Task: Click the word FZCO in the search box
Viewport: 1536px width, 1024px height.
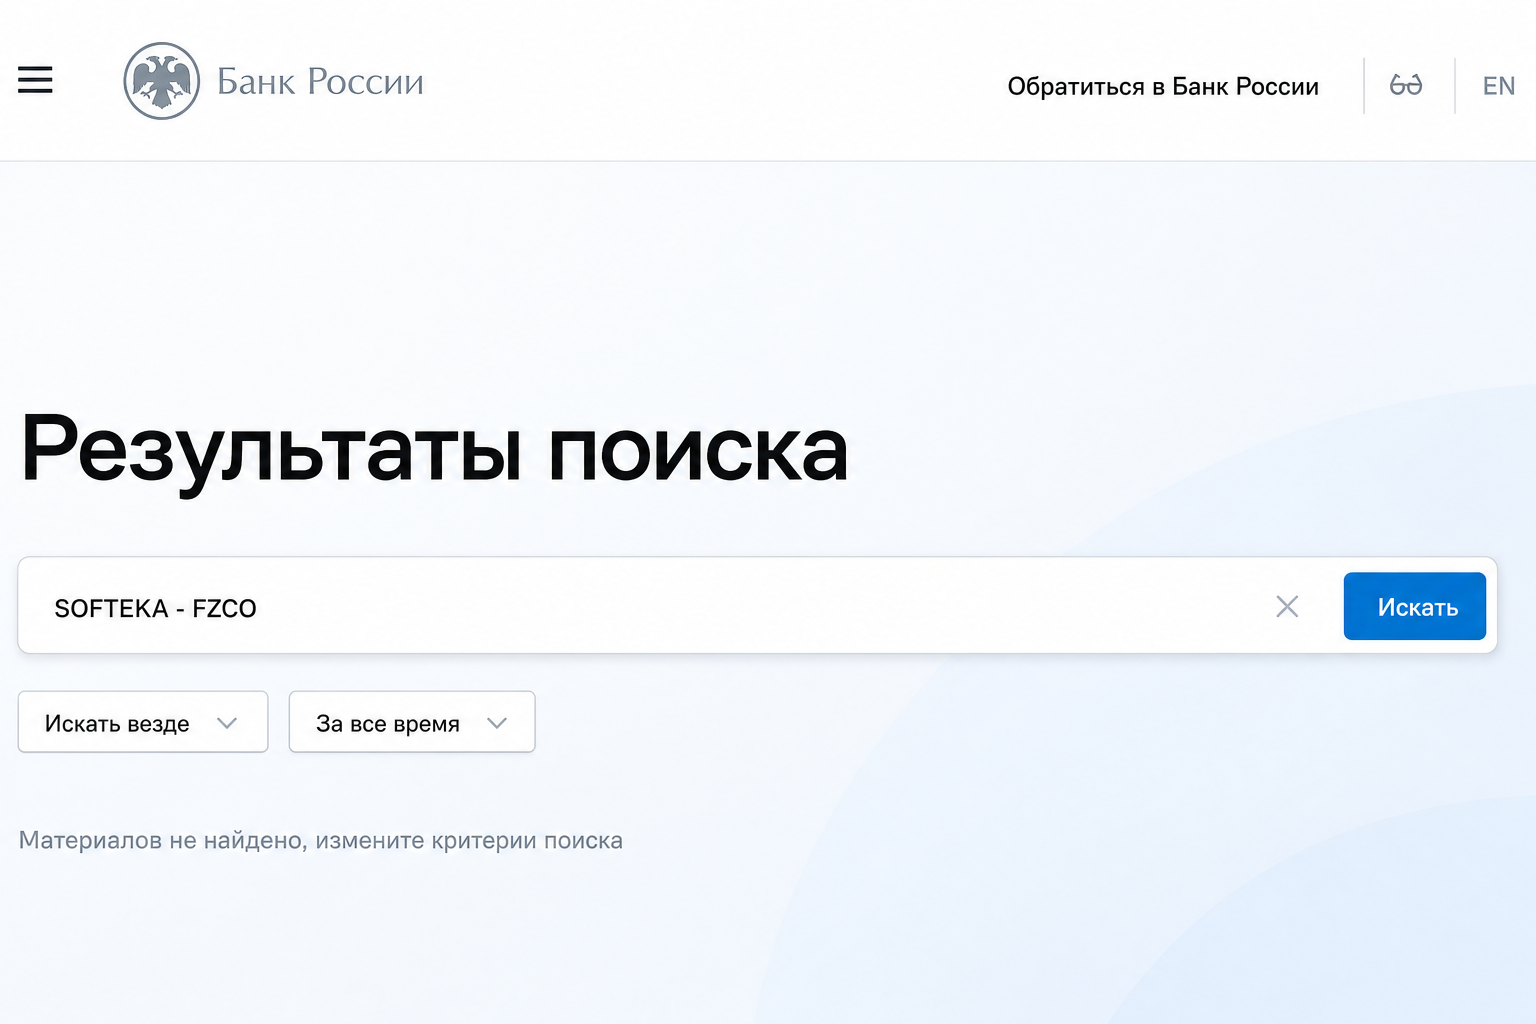Action: point(224,608)
